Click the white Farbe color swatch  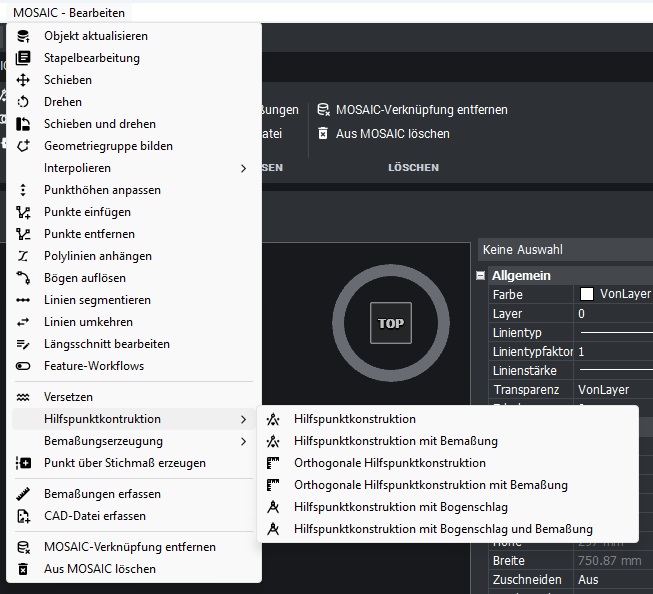pos(587,295)
